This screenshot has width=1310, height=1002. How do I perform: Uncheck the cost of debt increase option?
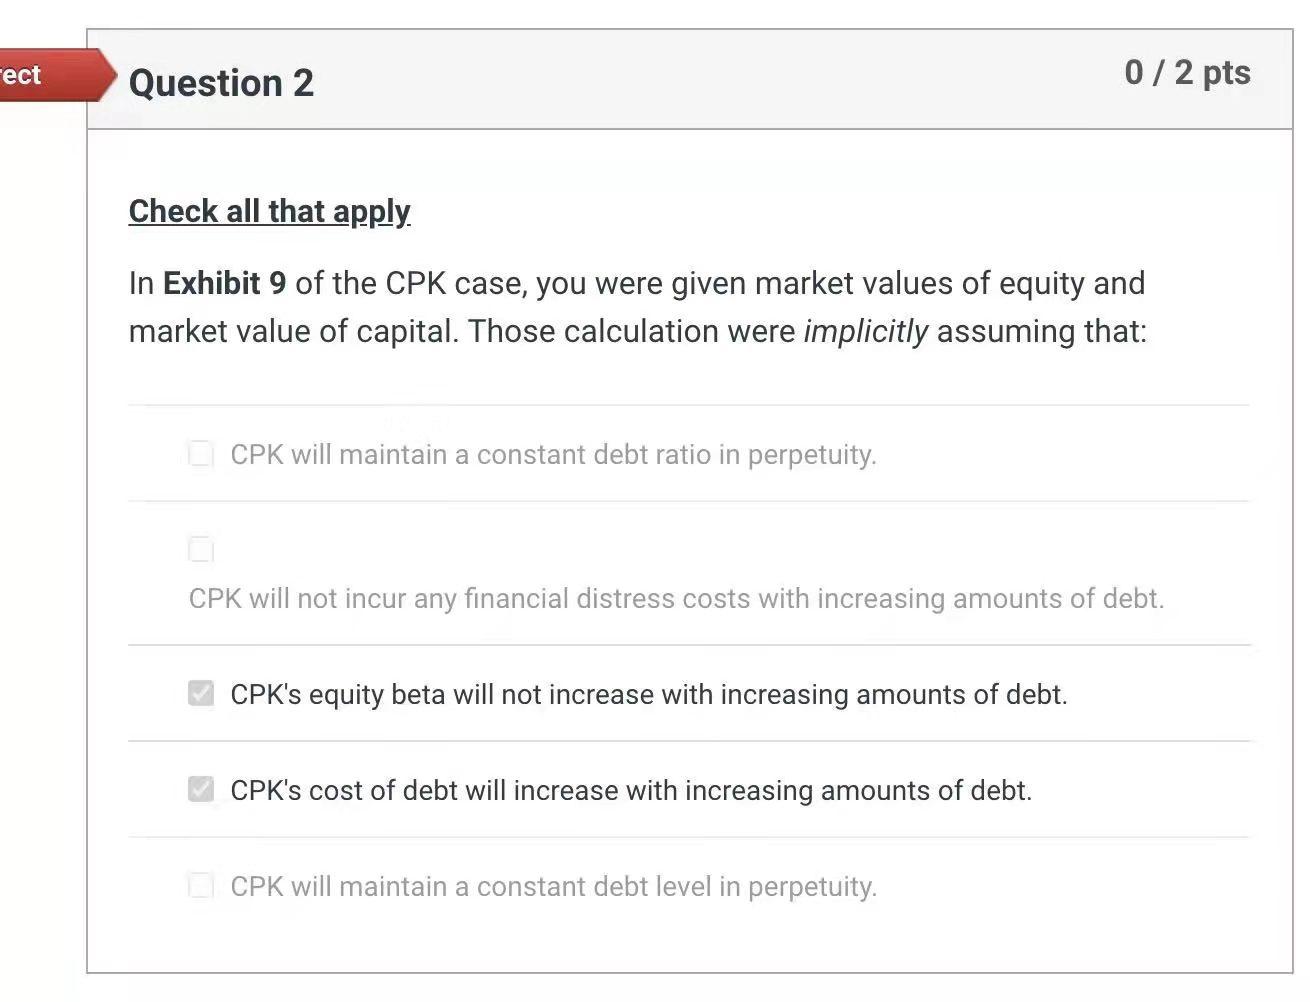pos(201,789)
